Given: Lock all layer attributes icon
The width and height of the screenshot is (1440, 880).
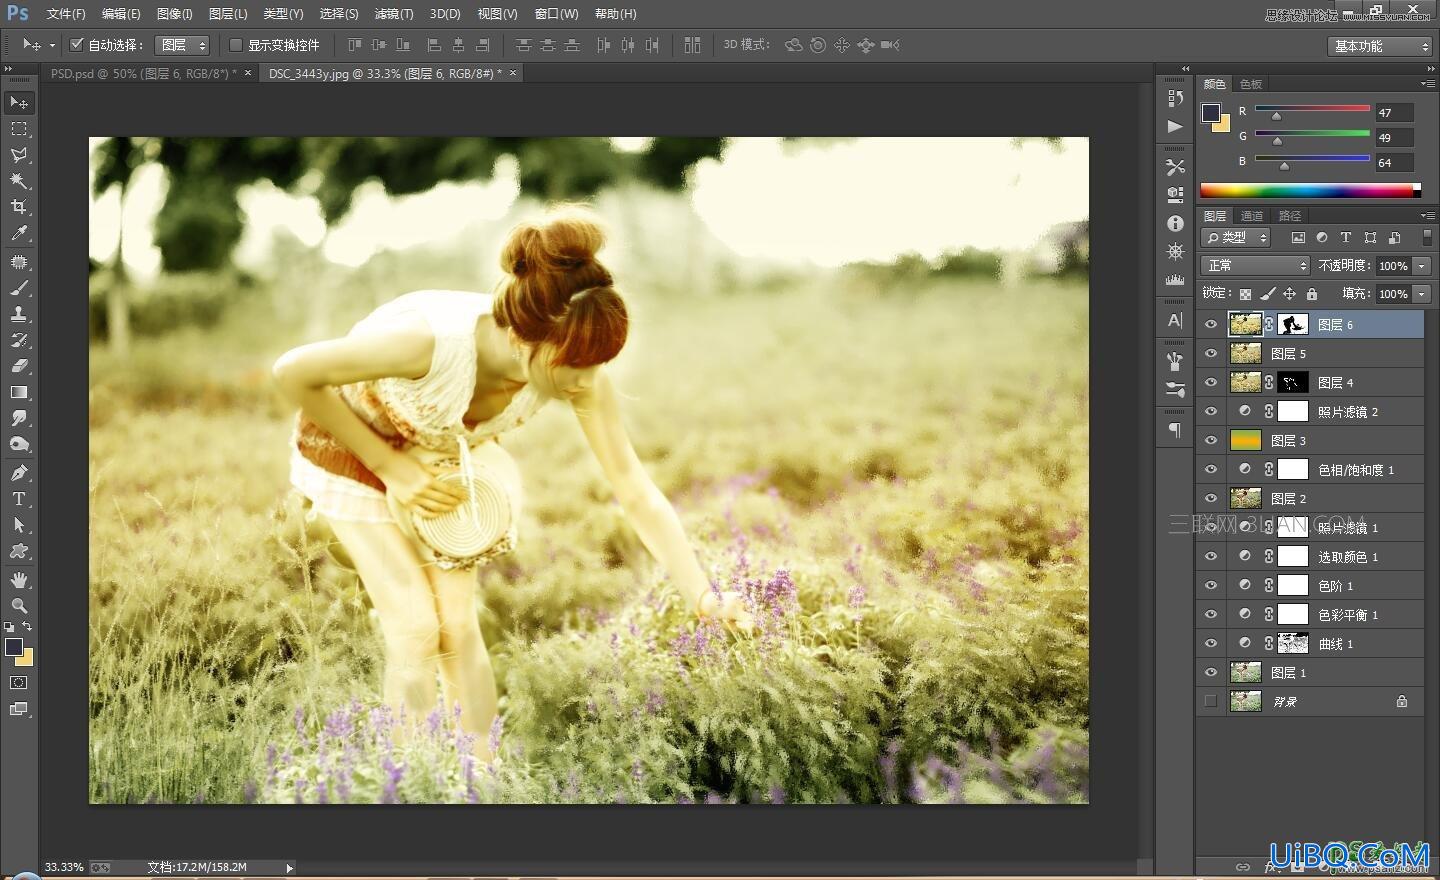Looking at the screenshot, I should 1312,294.
